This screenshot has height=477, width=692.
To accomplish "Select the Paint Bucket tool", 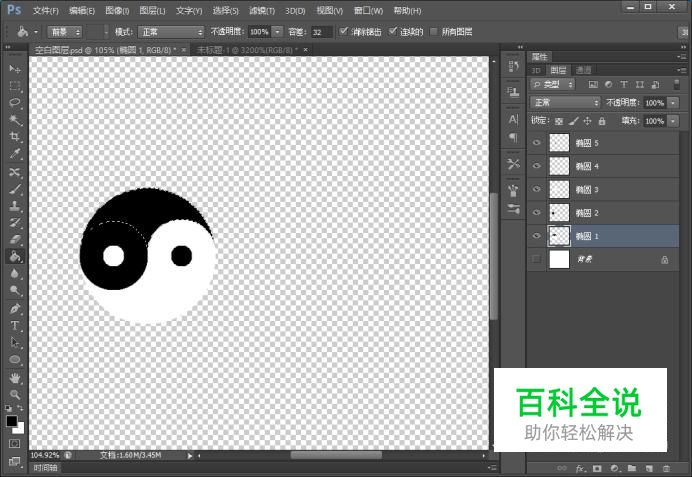I will tap(15, 256).
